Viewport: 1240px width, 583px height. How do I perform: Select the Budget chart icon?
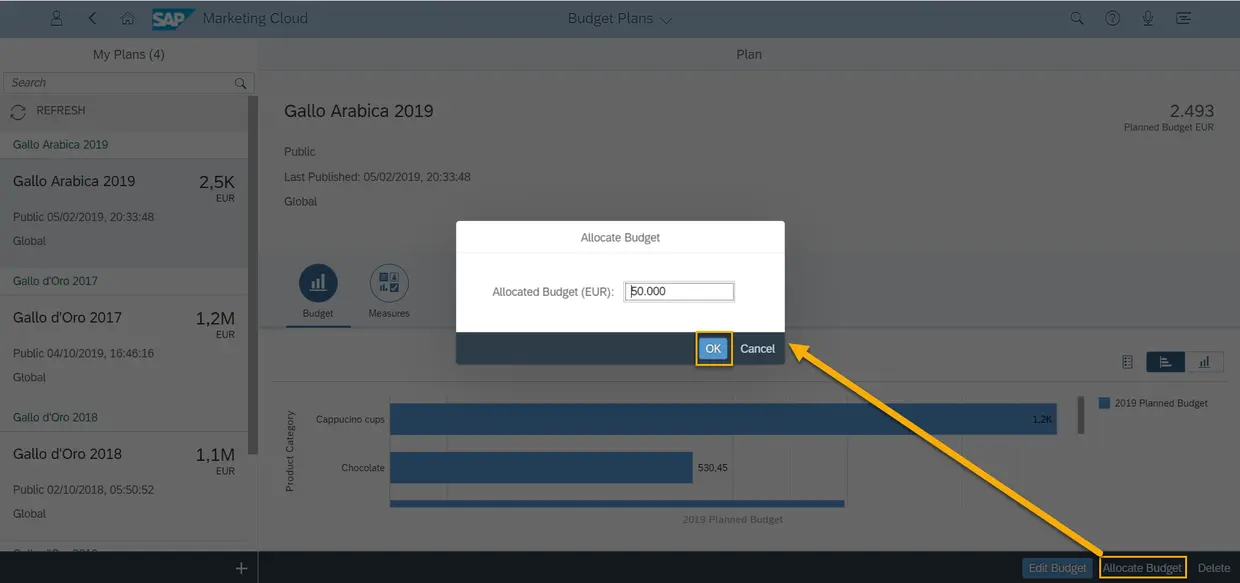coord(318,284)
